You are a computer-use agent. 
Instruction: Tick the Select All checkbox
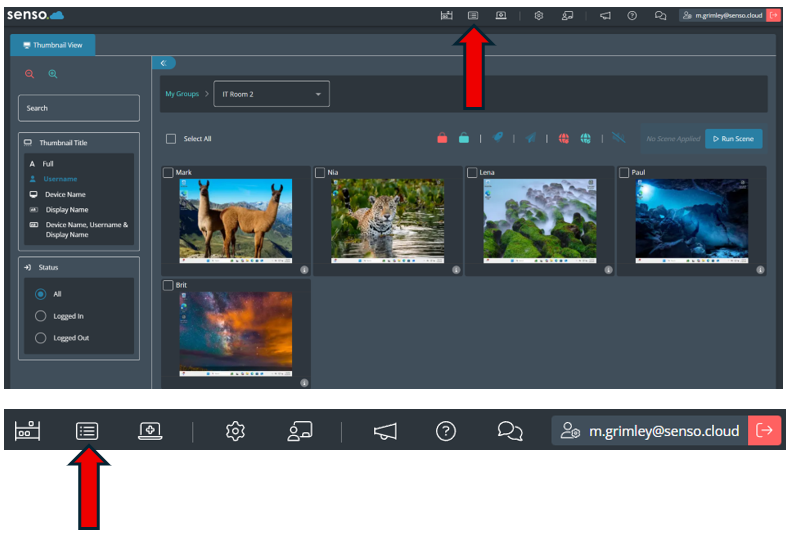point(171,139)
